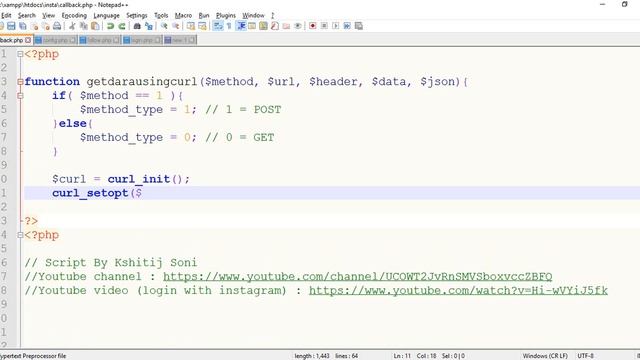Open the Language menu

107,16
